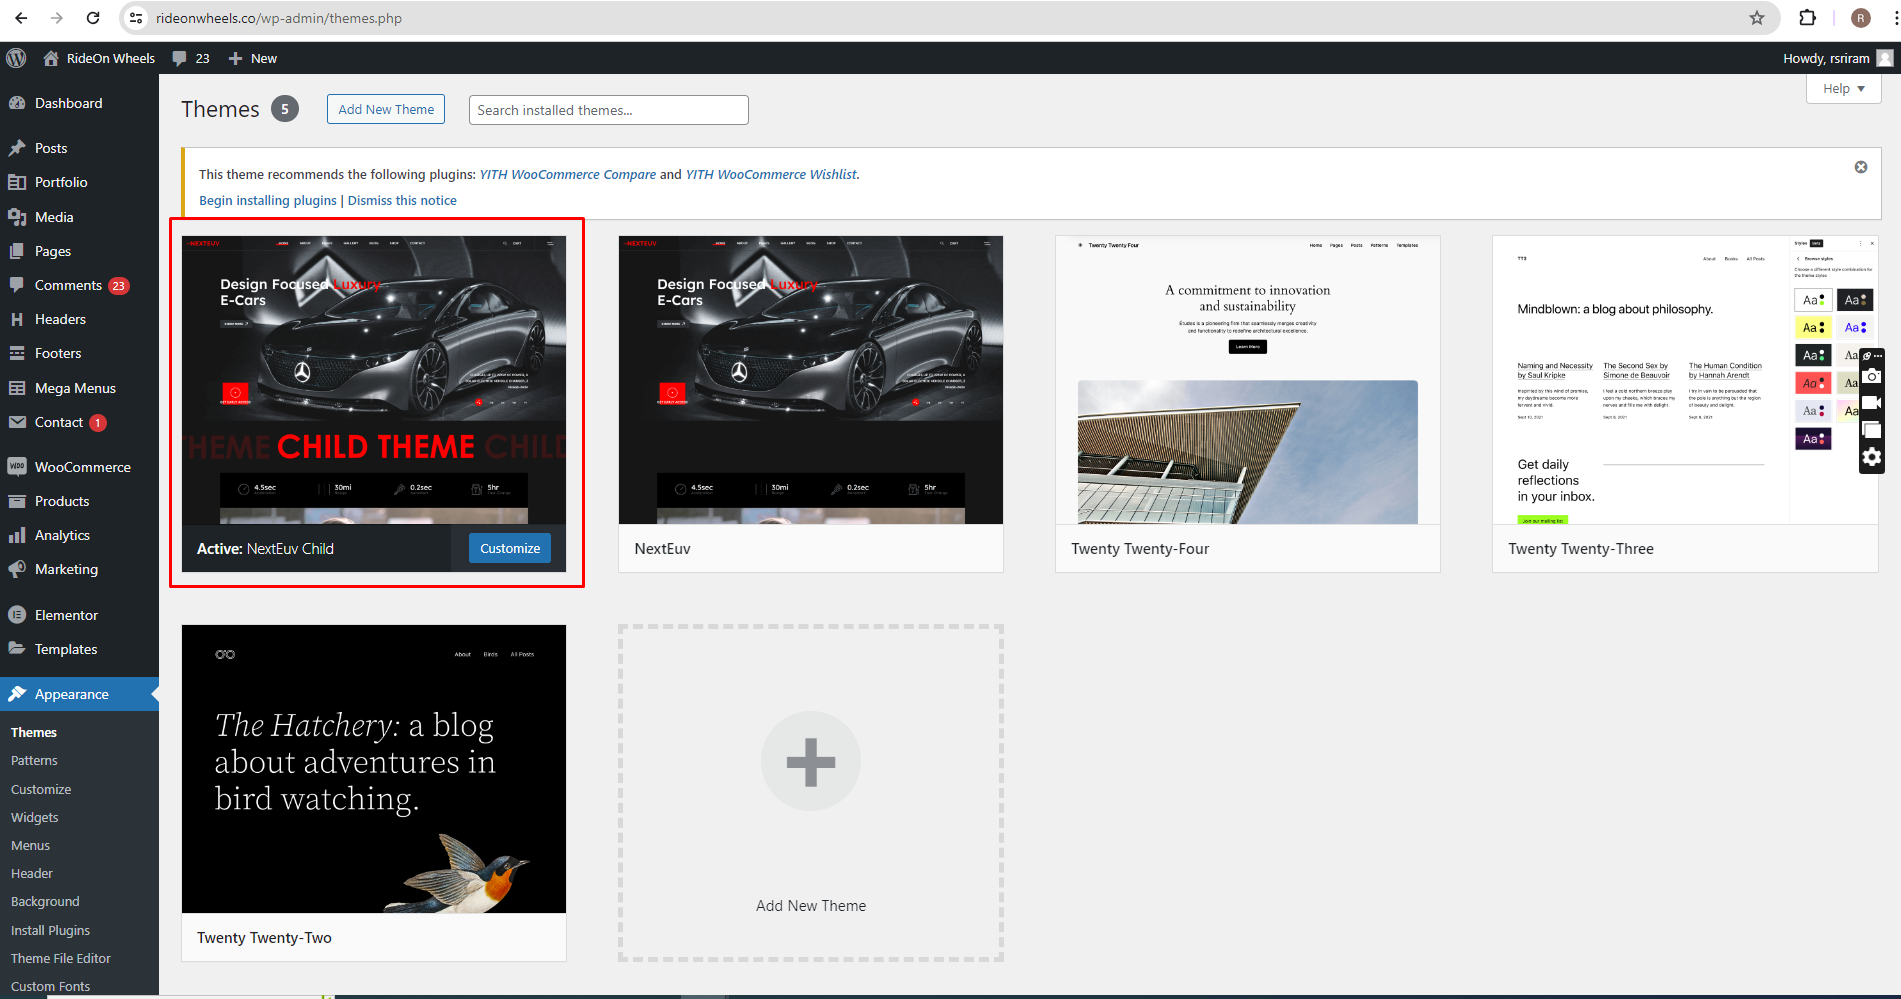Select the Twenty Twenty-Two theme thumbnail

click(374, 769)
